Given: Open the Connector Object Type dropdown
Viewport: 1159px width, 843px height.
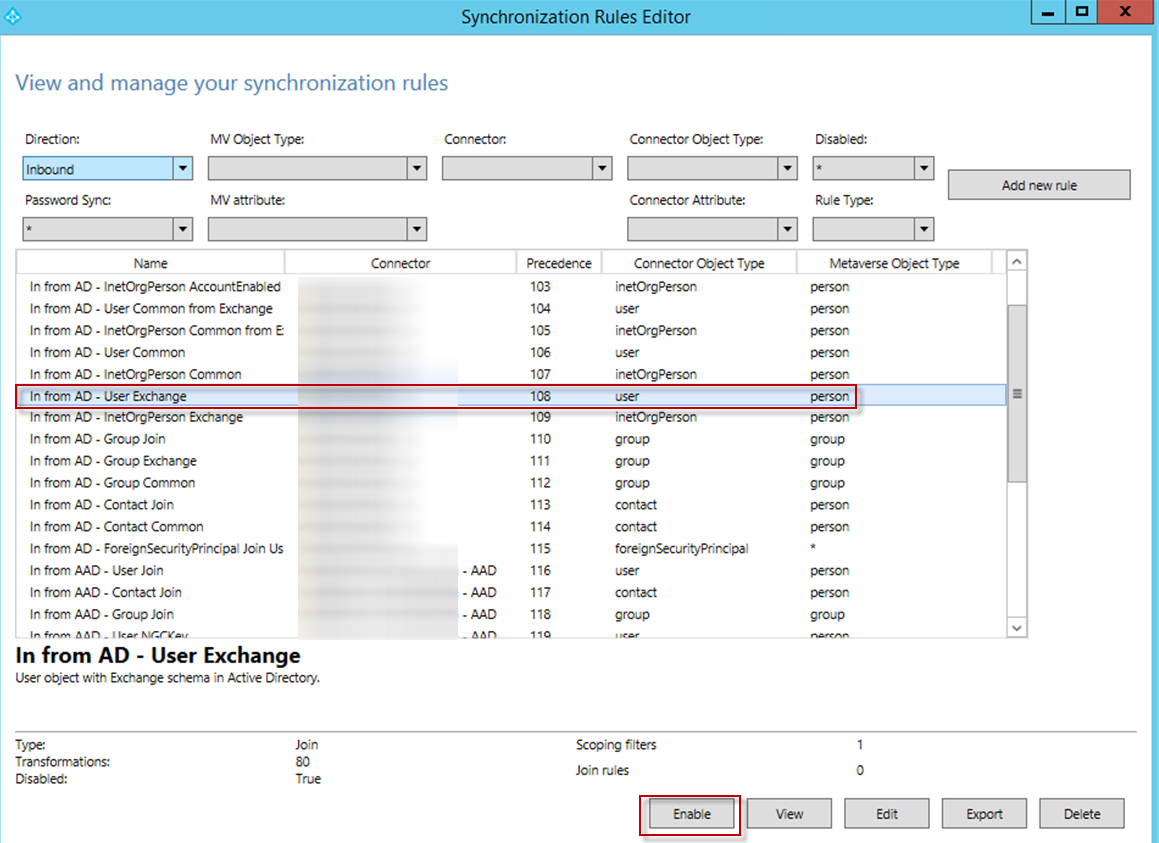Looking at the screenshot, I should [788, 168].
